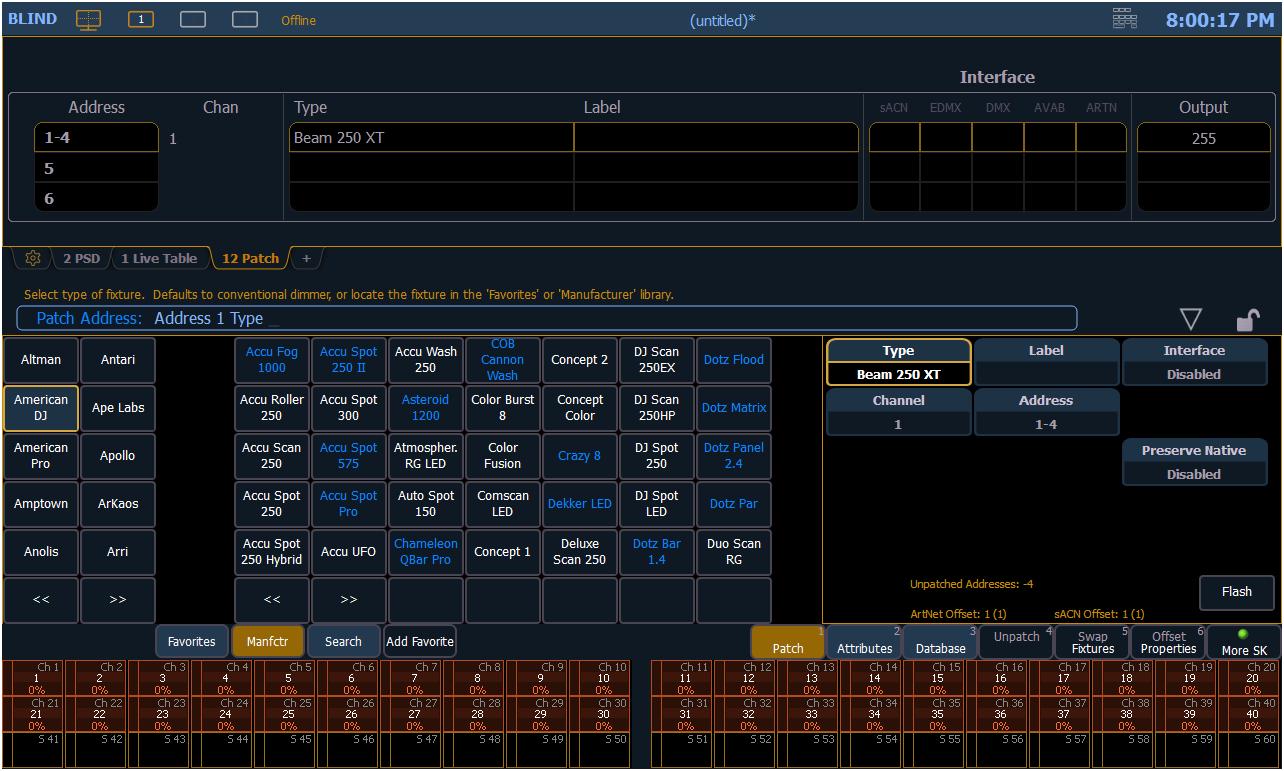This screenshot has height=771, width=1284.
Task: Click Swap Fixtures softkey
Action: (1093, 642)
